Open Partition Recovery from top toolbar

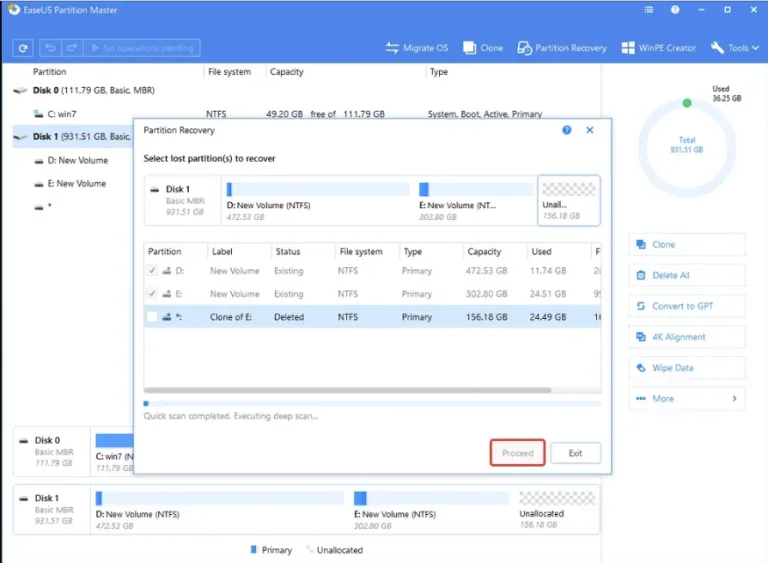pos(562,48)
